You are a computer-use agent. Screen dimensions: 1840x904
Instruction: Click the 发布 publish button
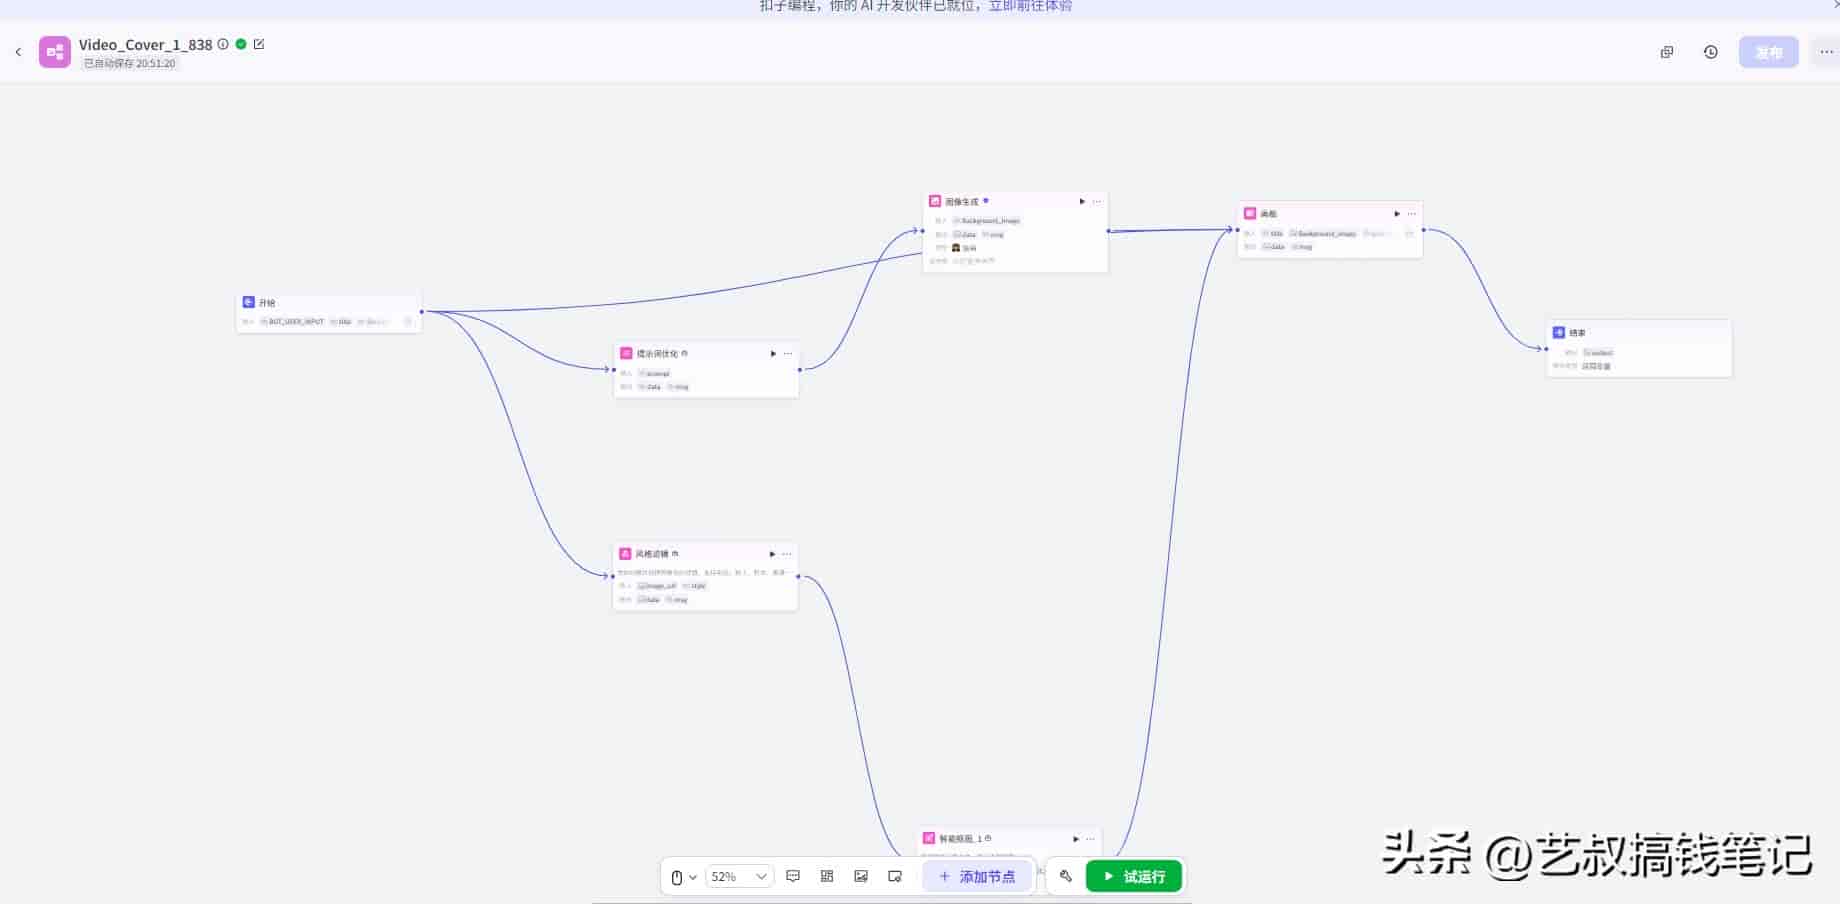tap(1768, 52)
